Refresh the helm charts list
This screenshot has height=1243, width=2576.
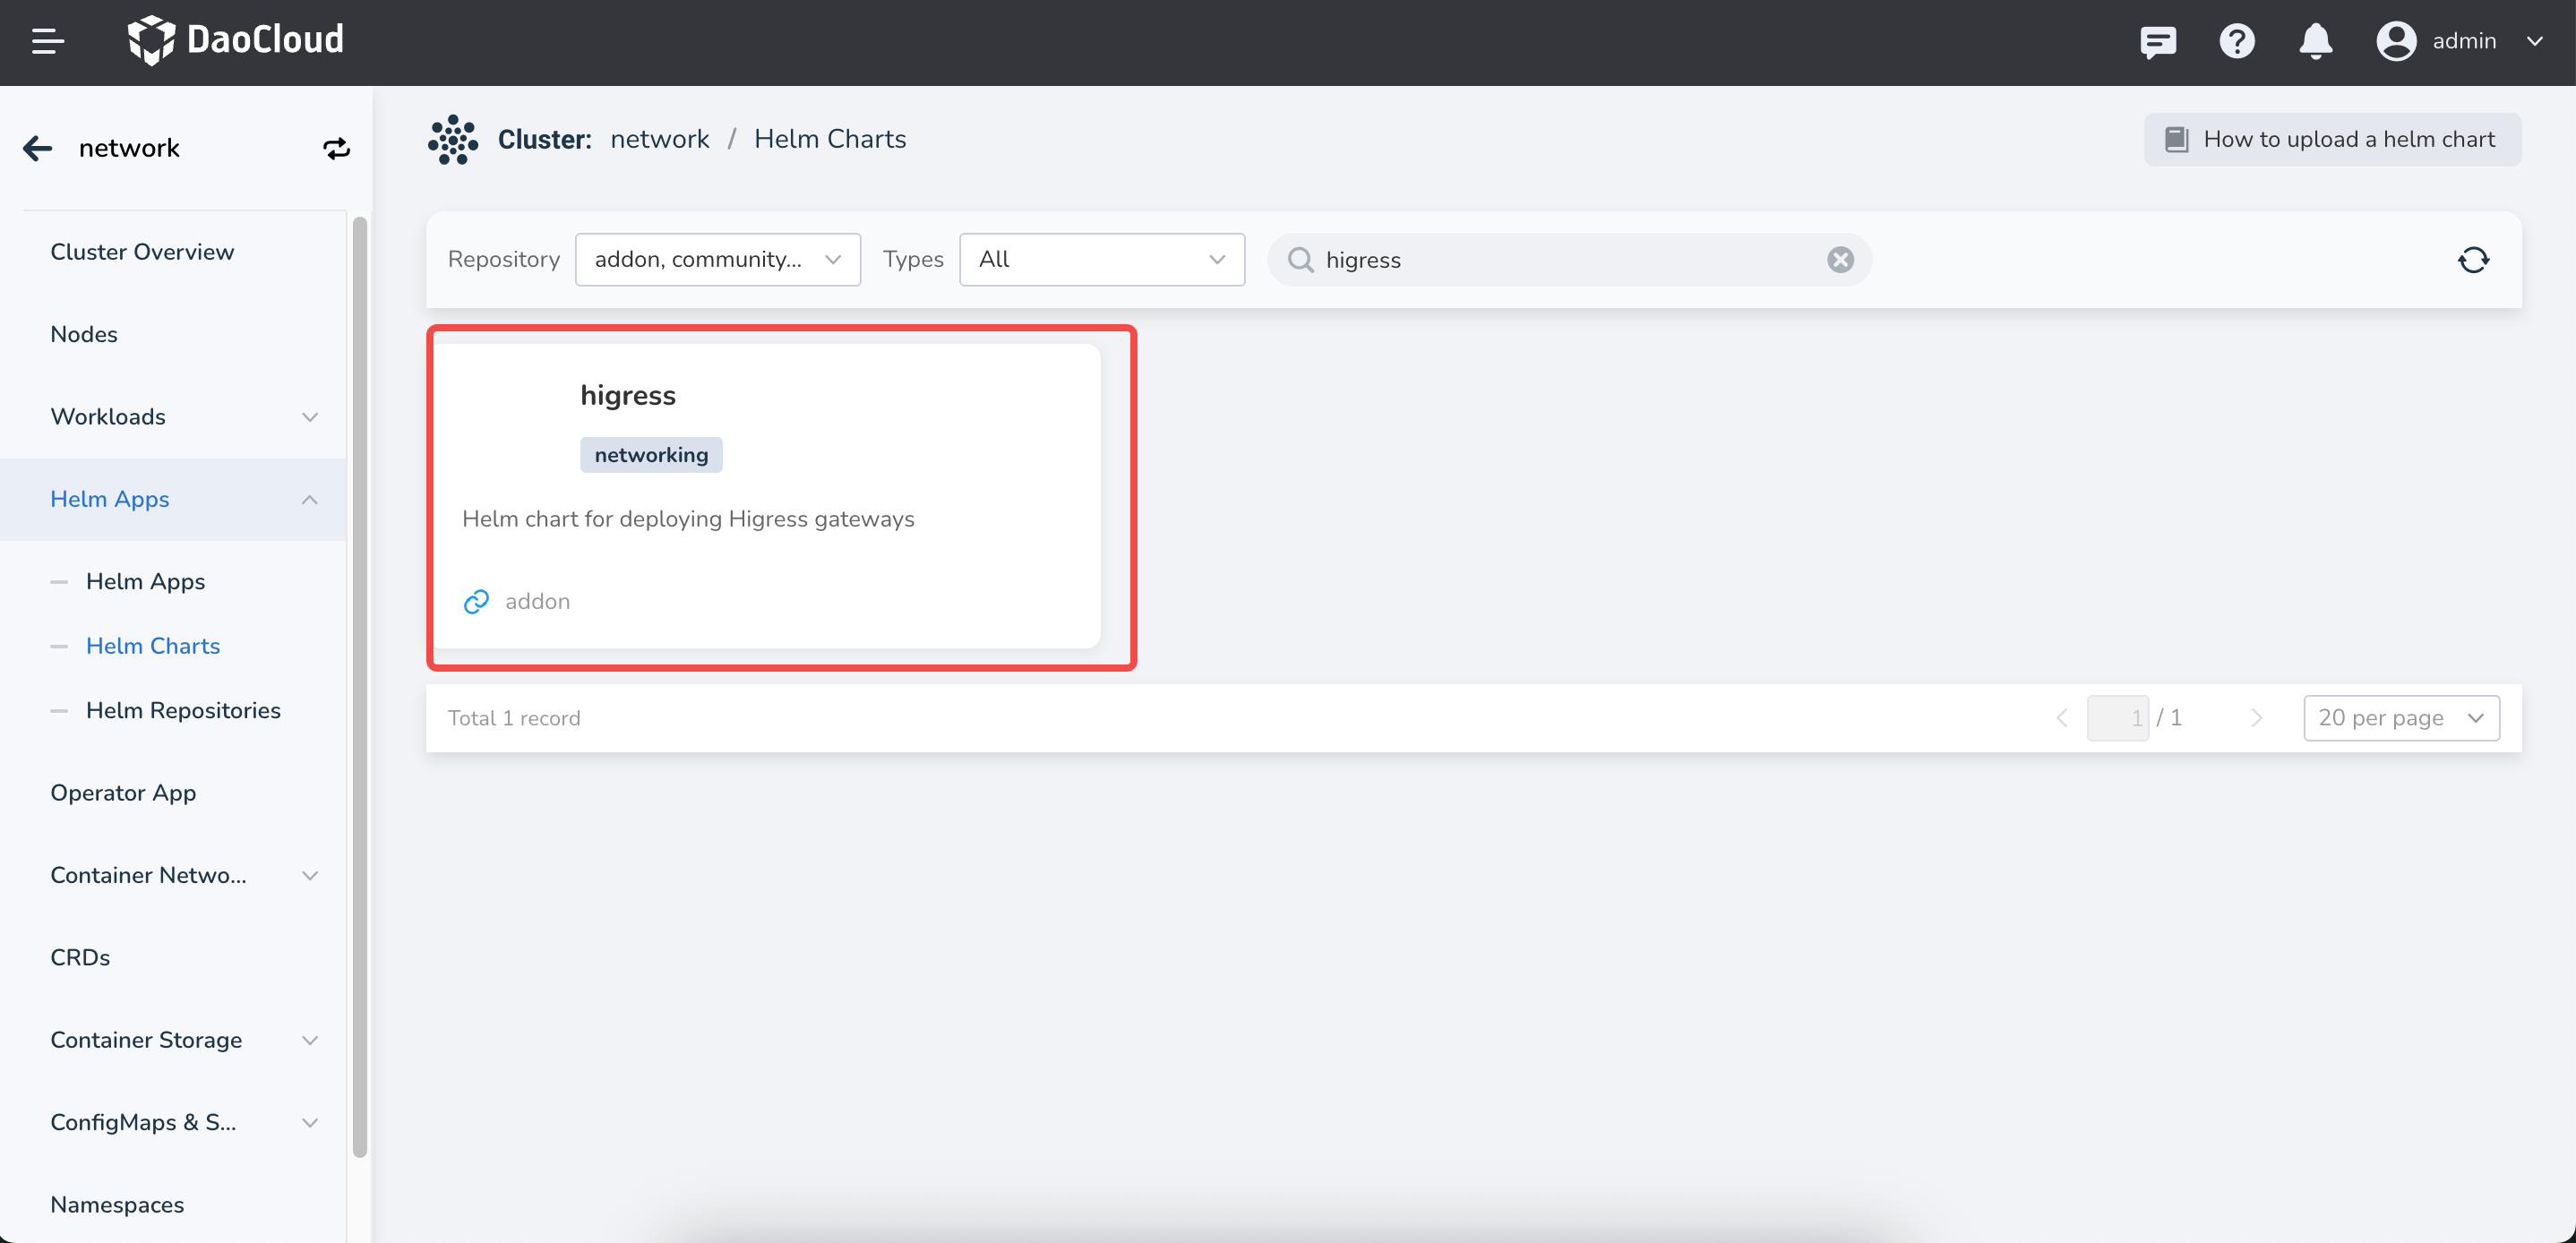coord(2473,260)
